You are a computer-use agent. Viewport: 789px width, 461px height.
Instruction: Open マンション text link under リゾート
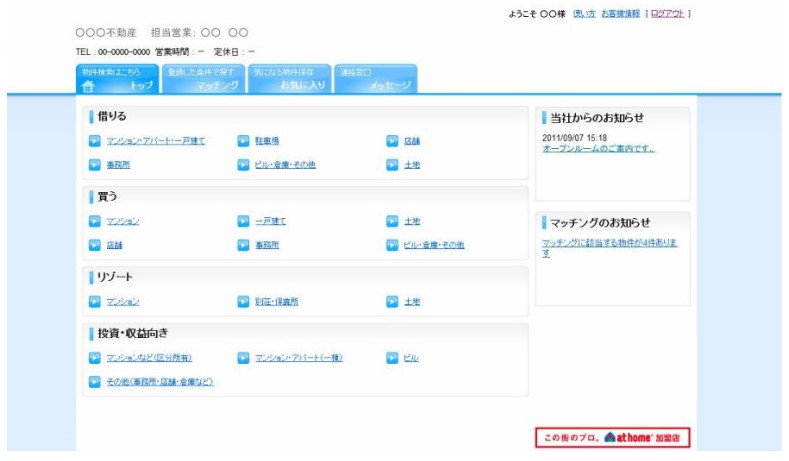tap(123, 301)
